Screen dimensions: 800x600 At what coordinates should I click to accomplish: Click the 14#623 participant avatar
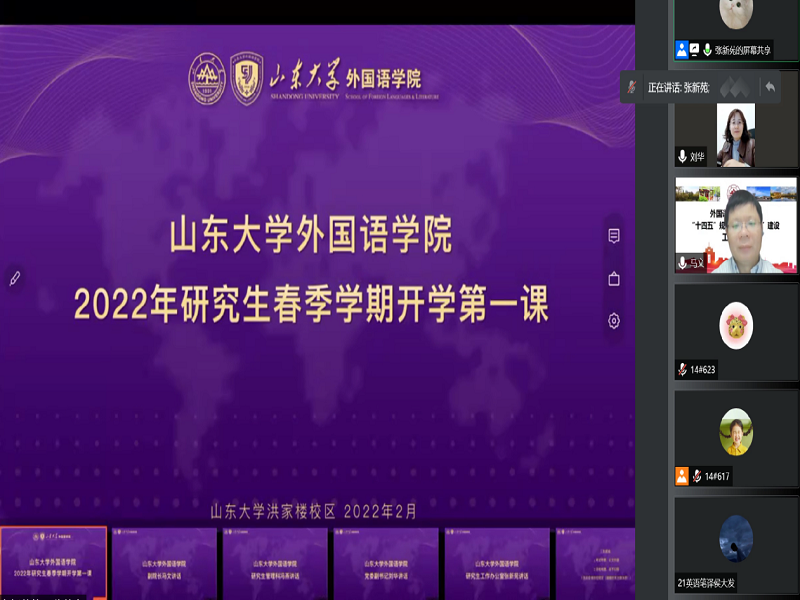(x=736, y=326)
